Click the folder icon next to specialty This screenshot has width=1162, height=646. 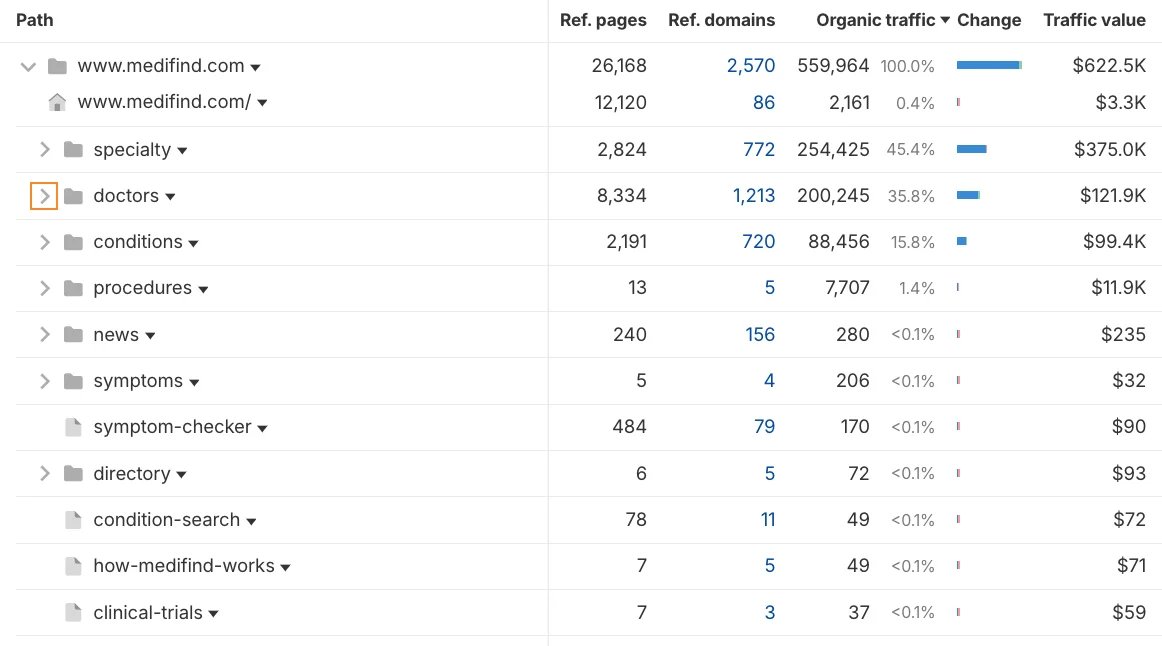(x=74, y=149)
